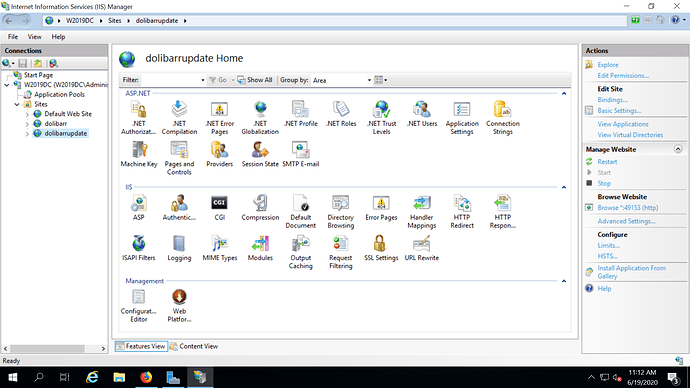Image resolution: width=690 pixels, height=388 pixels.
Task: Collapse the ASP.NET group section
Action: [x=564, y=93]
